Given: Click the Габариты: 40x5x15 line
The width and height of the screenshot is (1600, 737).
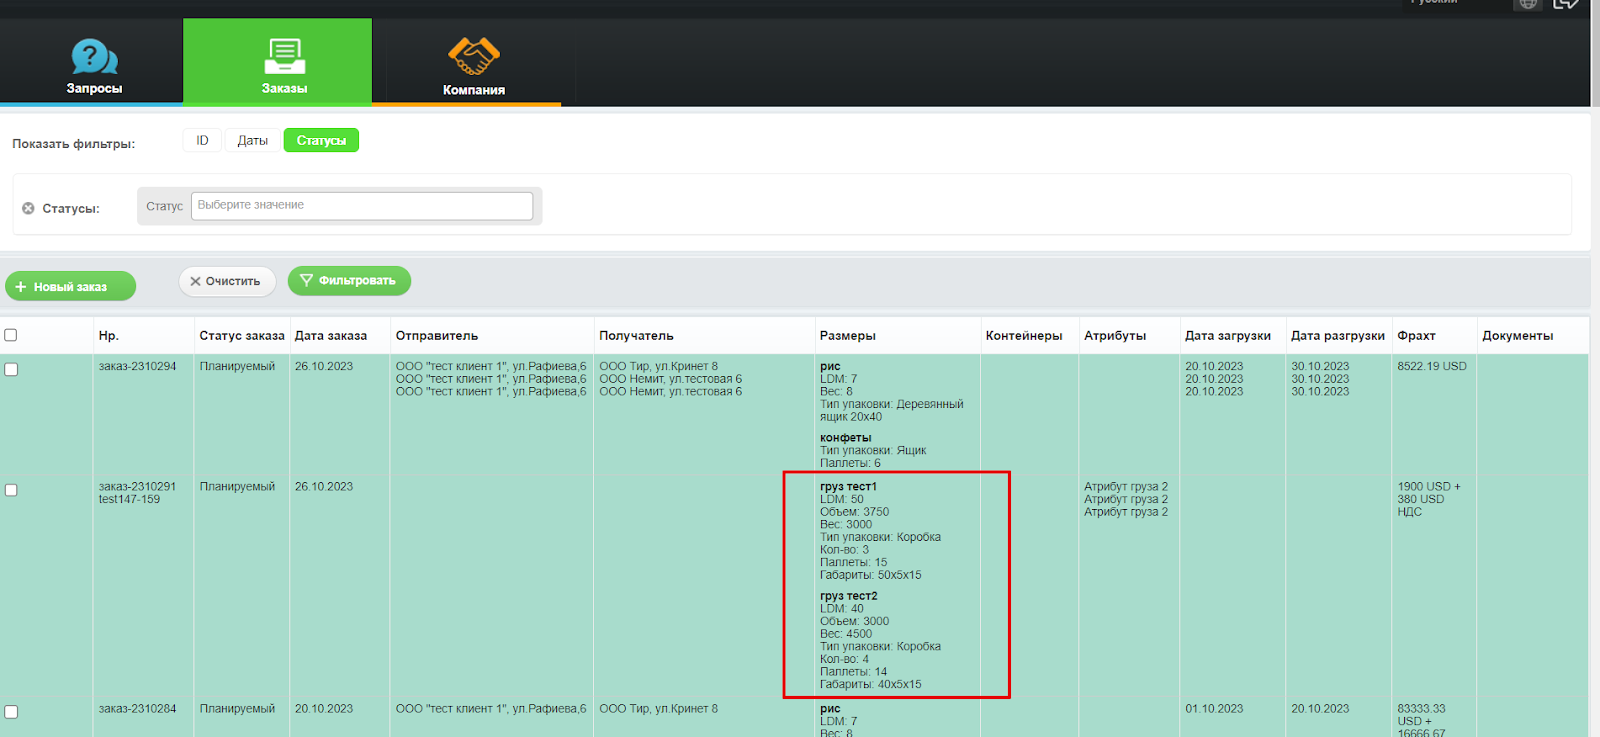Looking at the screenshot, I should tap(871, 685).
